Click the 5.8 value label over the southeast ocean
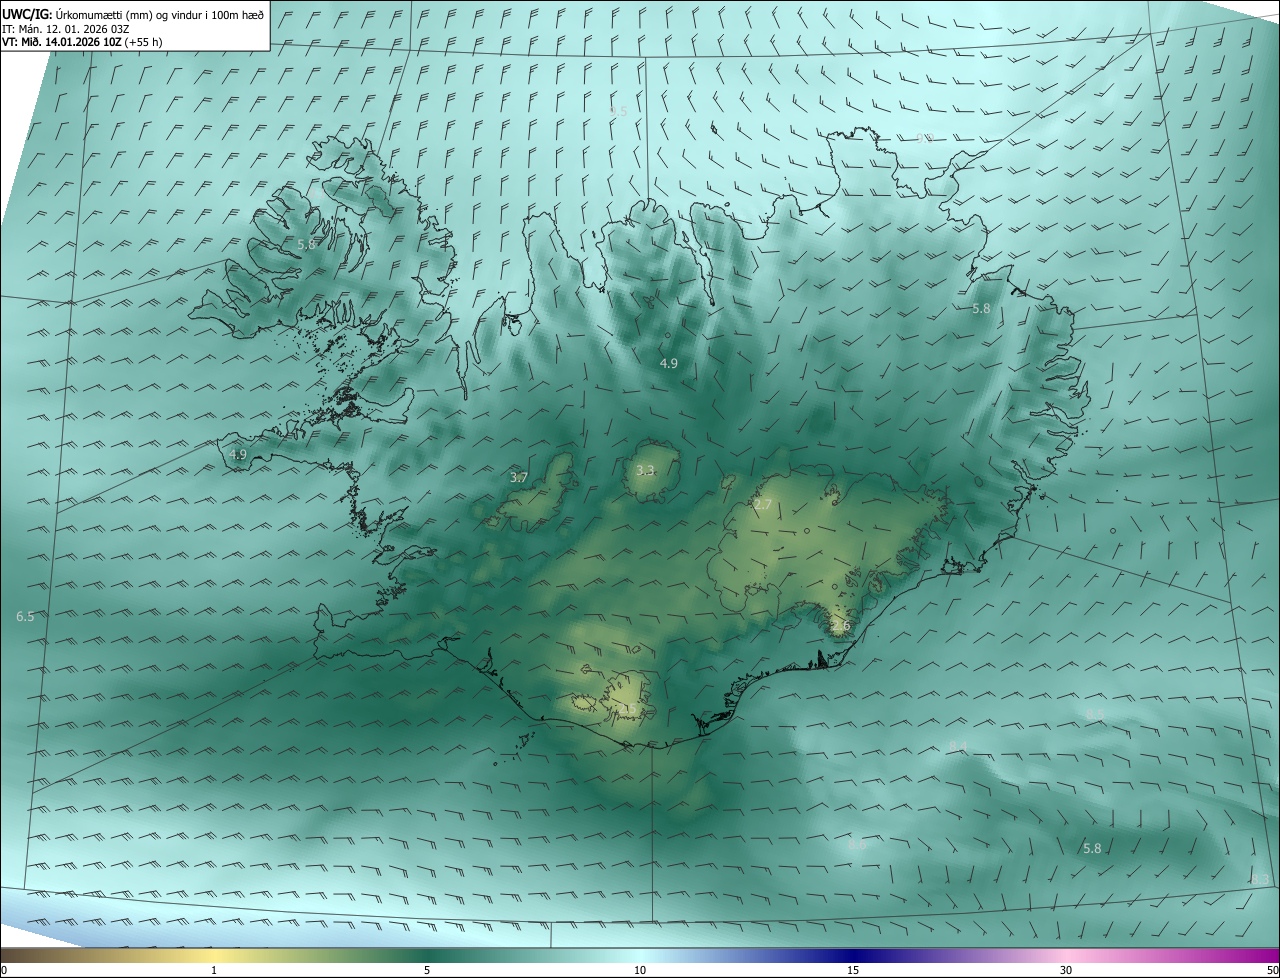1280x978 pixels. (1092, 849)
